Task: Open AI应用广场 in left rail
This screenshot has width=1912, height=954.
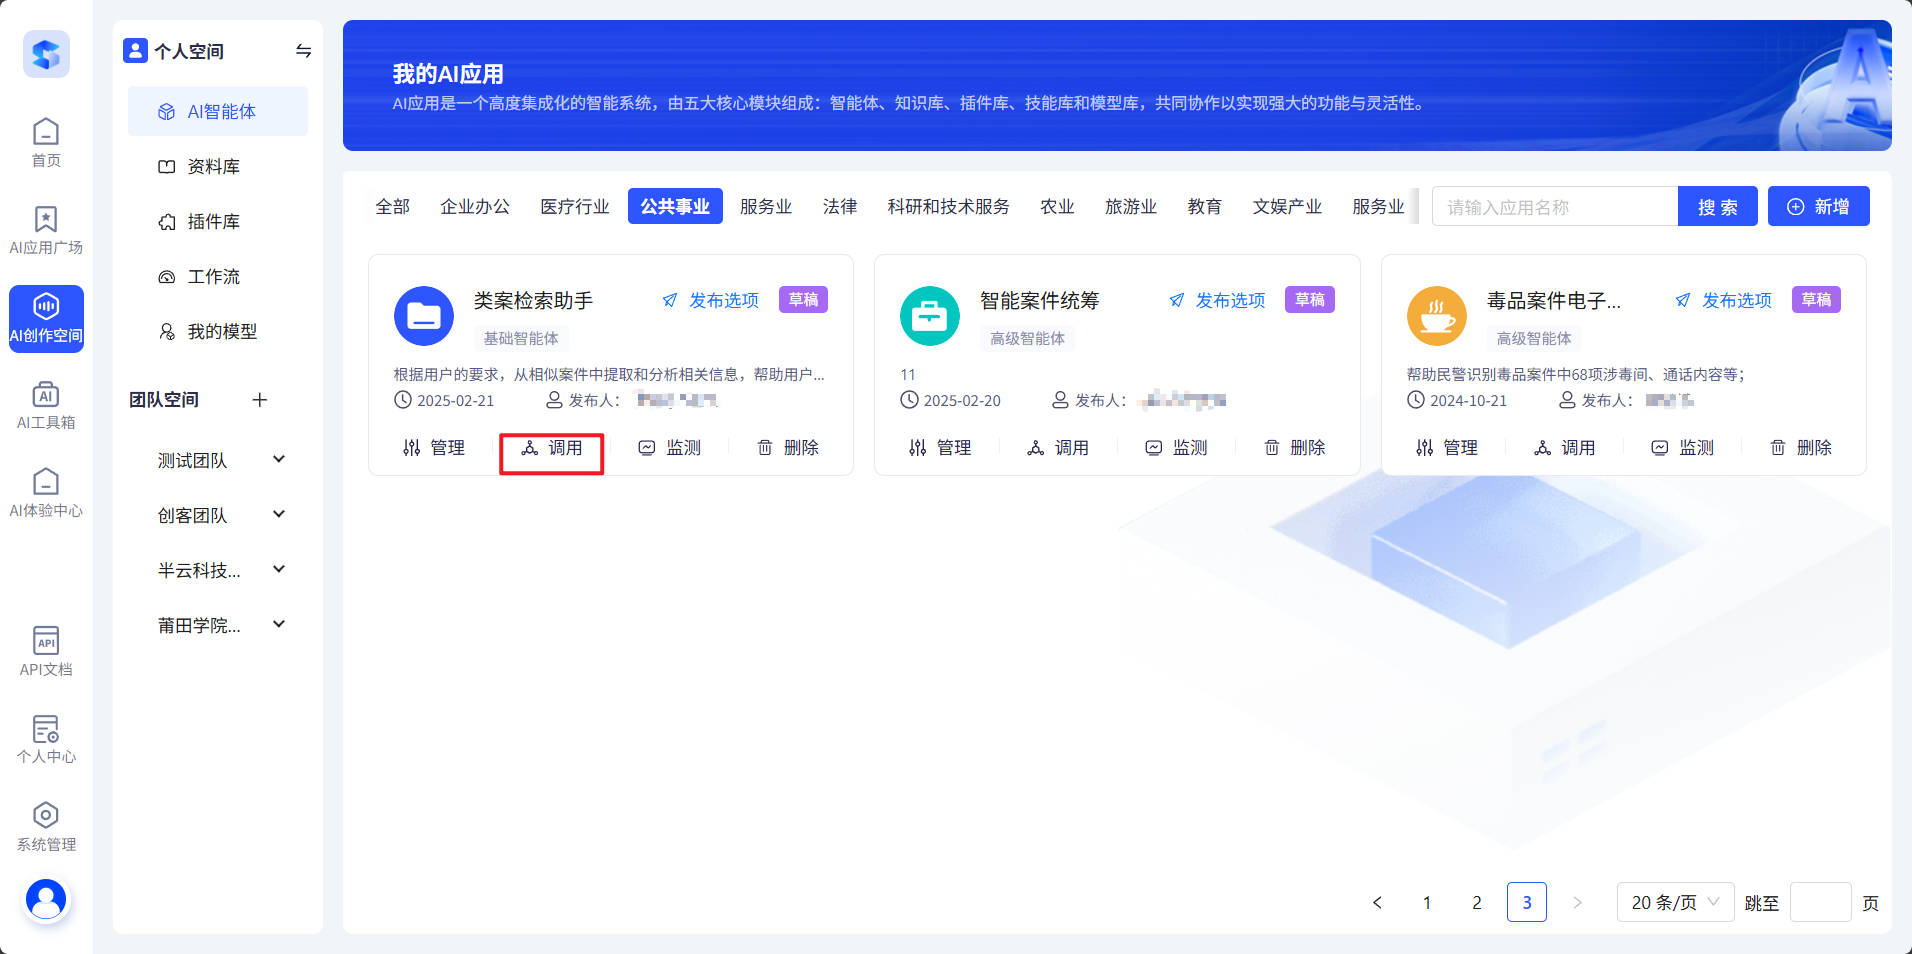Action: pyautogui.click(x=46, y=230)
